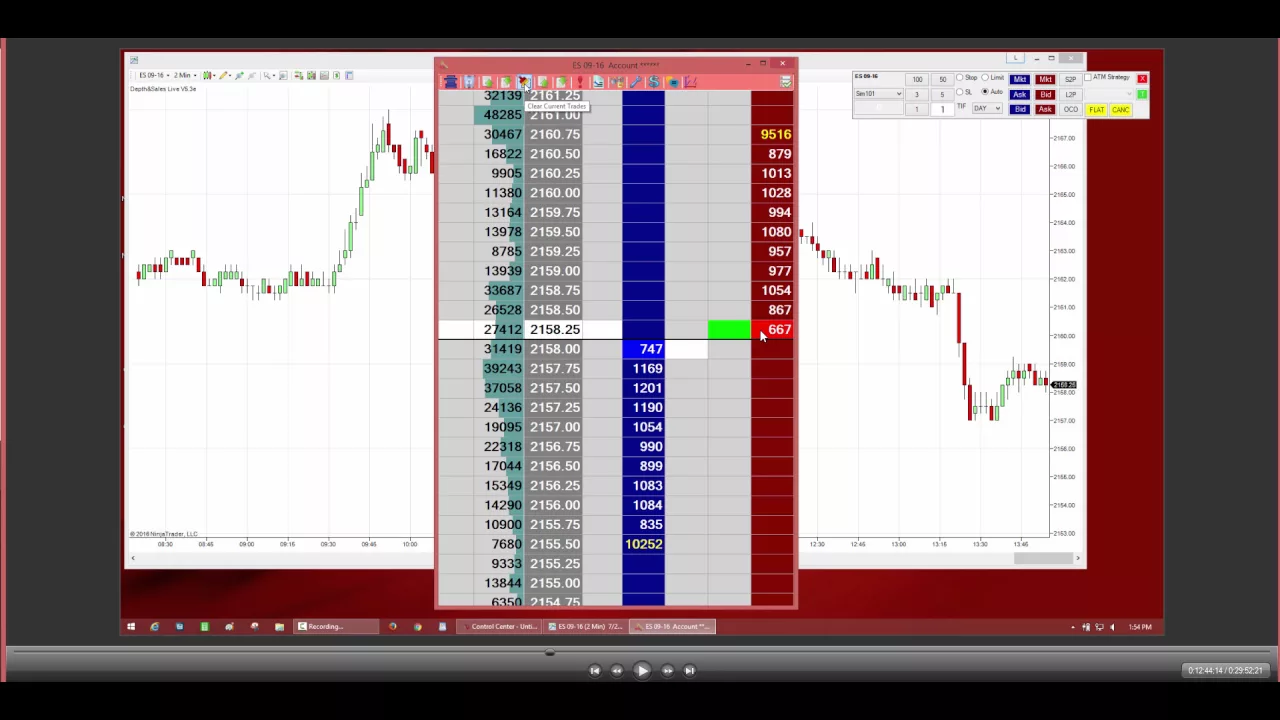Viewport: 1280px width, 720px height.
Task: Click the chart lines icon in DOM toolbar
Action: pyautogui.click(x=690, y=82)
